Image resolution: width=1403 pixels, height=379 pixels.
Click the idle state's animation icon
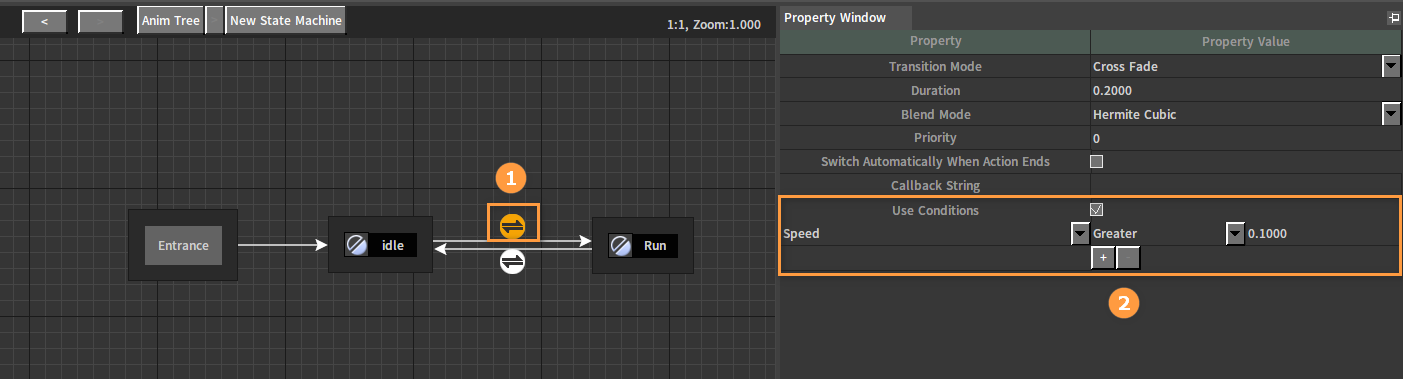[355, 245]
